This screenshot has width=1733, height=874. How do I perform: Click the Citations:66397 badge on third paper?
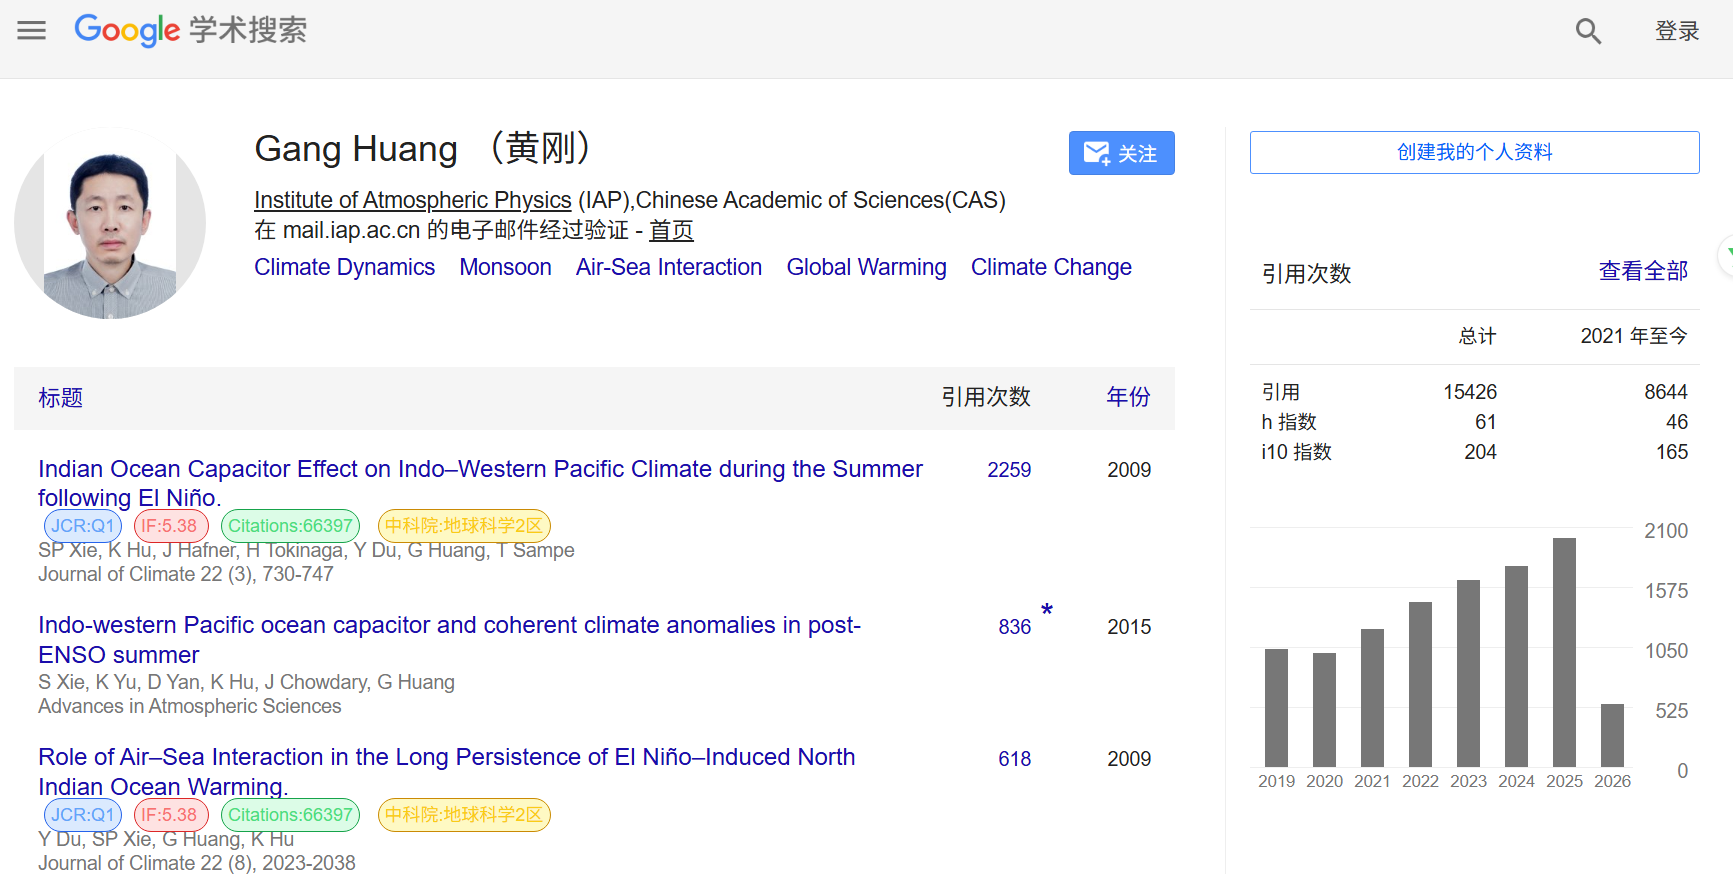pos(290,815)
